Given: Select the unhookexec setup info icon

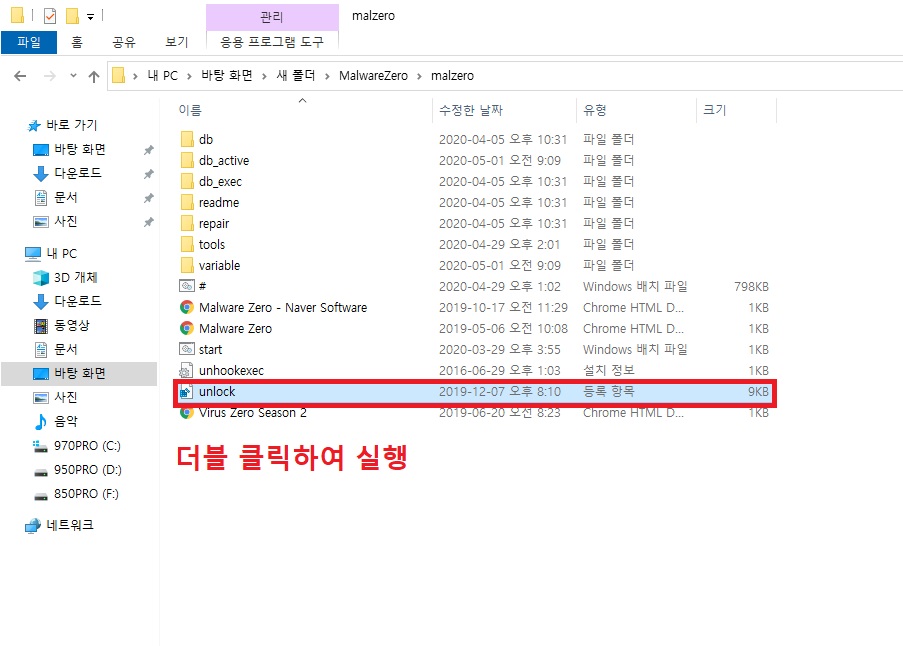Looking at the screenshot, I should point(186,370).
